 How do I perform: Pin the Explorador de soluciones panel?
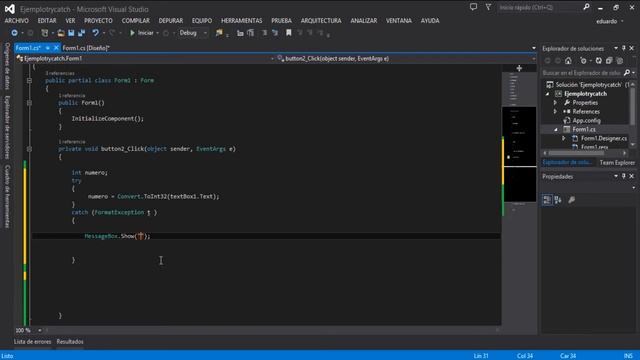pyautogui.click(x=624, y=48)
